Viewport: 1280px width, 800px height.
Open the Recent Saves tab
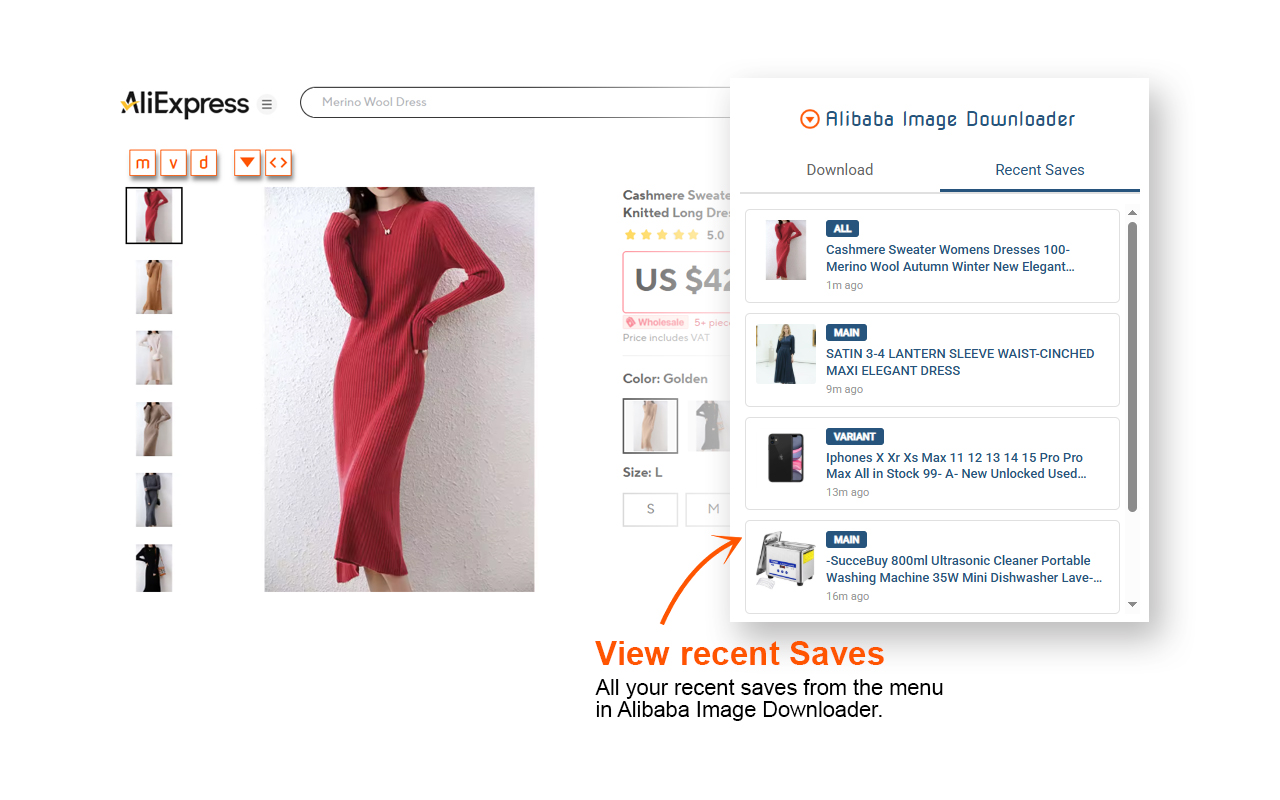[x=1040, y=170]
